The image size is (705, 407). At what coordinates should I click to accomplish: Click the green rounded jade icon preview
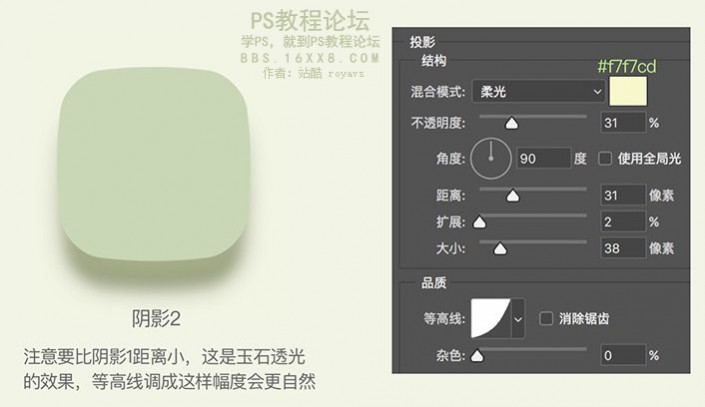(x=153, y=165)
